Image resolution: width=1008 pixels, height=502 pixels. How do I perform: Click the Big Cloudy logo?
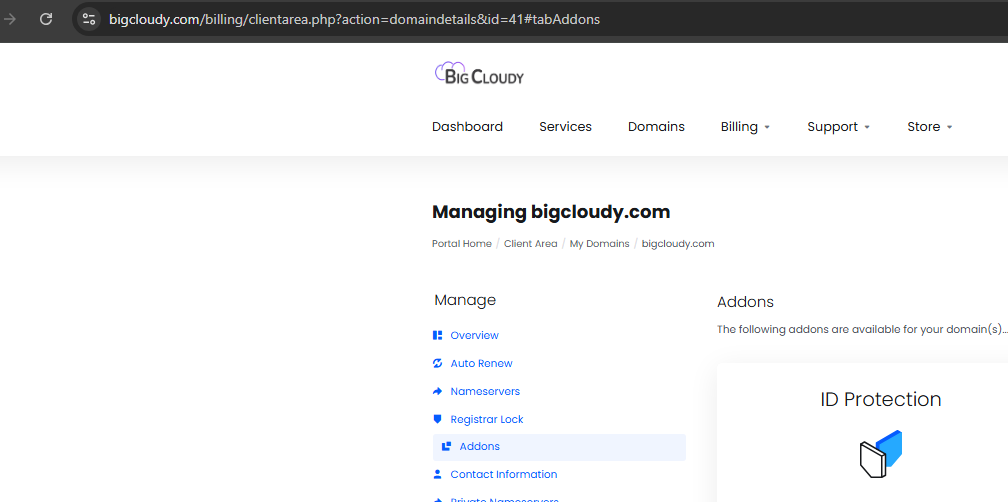479,73
